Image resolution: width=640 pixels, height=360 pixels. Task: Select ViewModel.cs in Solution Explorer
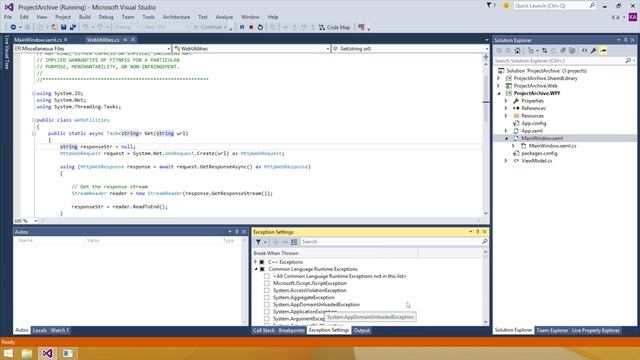pyautogui.click(x=536, y=161)
